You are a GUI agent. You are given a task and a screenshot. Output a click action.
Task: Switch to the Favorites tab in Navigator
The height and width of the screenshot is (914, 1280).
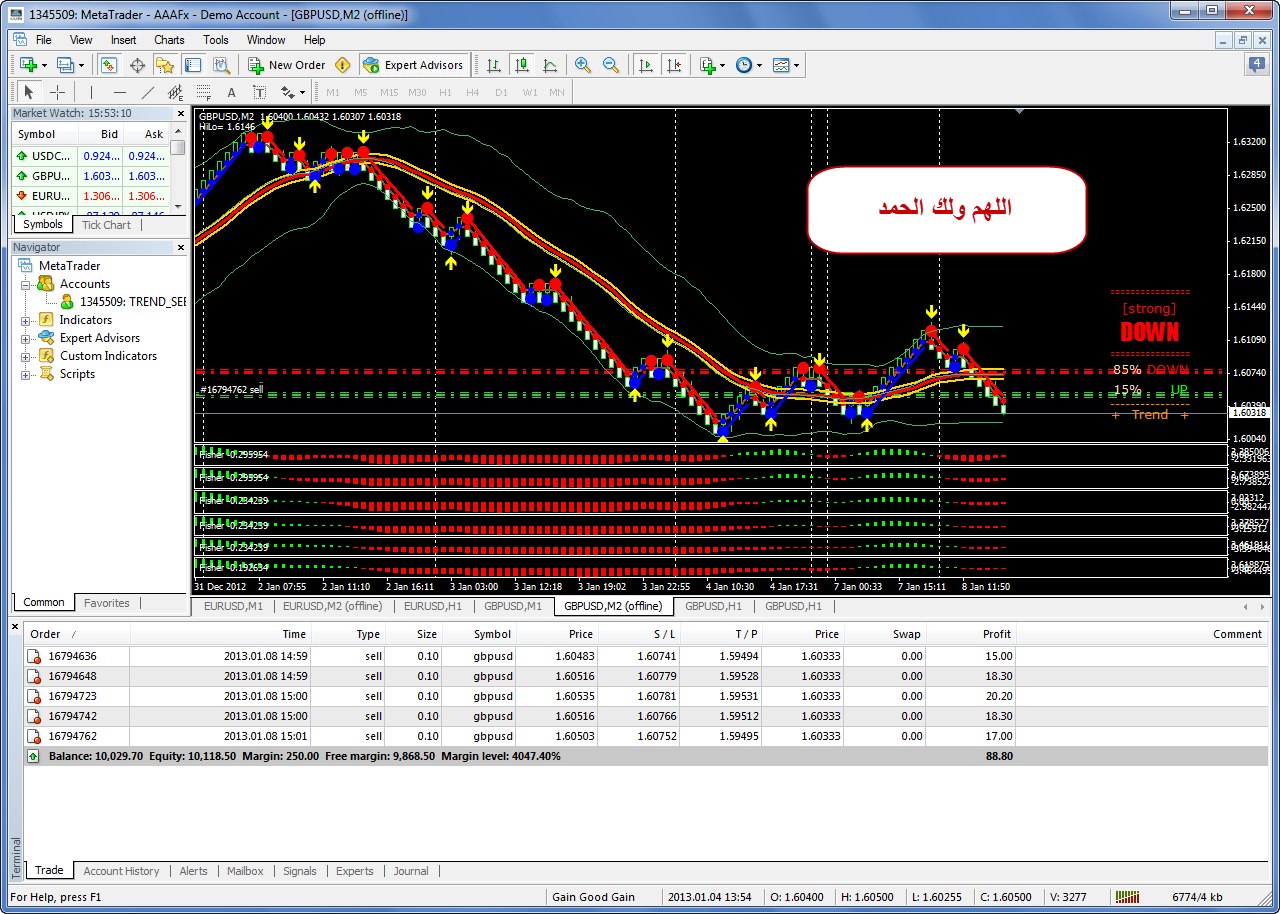point(107,603)
